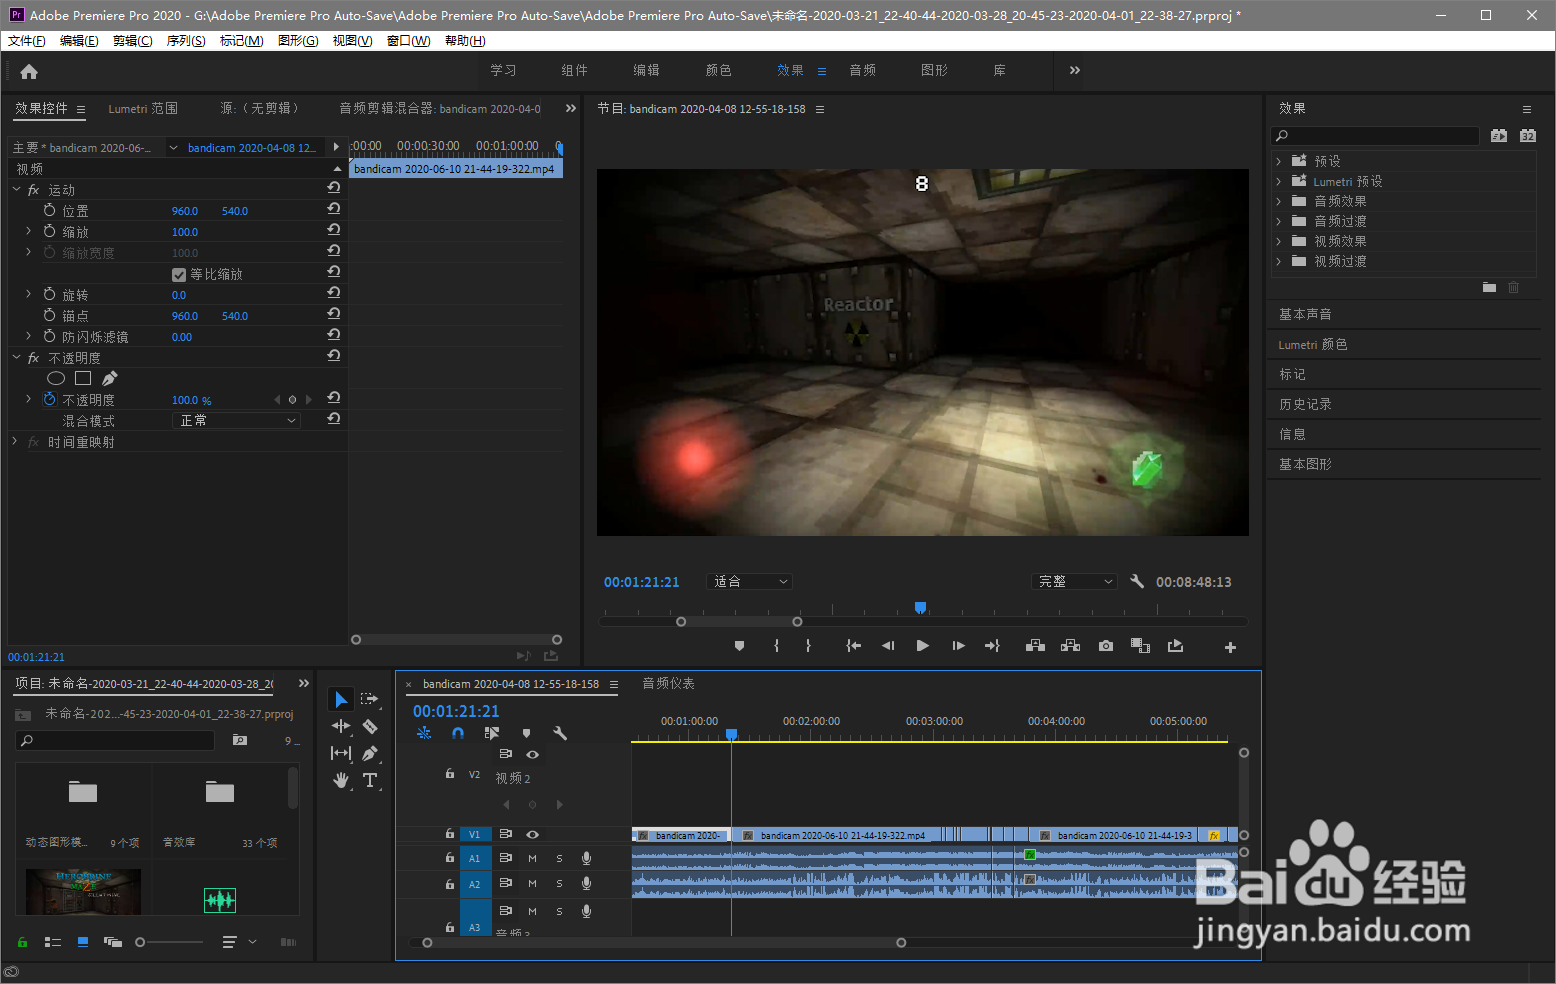Select the Hand tool
Screen dimensions: 1556x984
(x=341, y=780)
